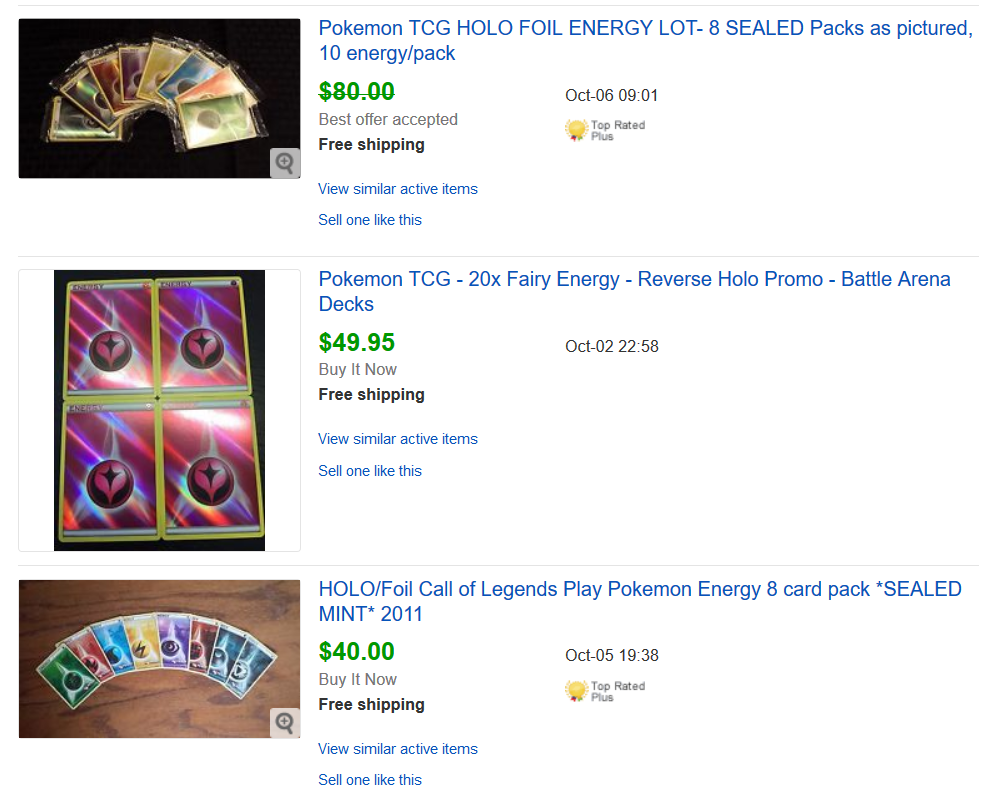The width and height of the screenshot is (993, 806).
Task: Click Top Rated Plus badge for $40.00 listing
Action: click(605, 691)
